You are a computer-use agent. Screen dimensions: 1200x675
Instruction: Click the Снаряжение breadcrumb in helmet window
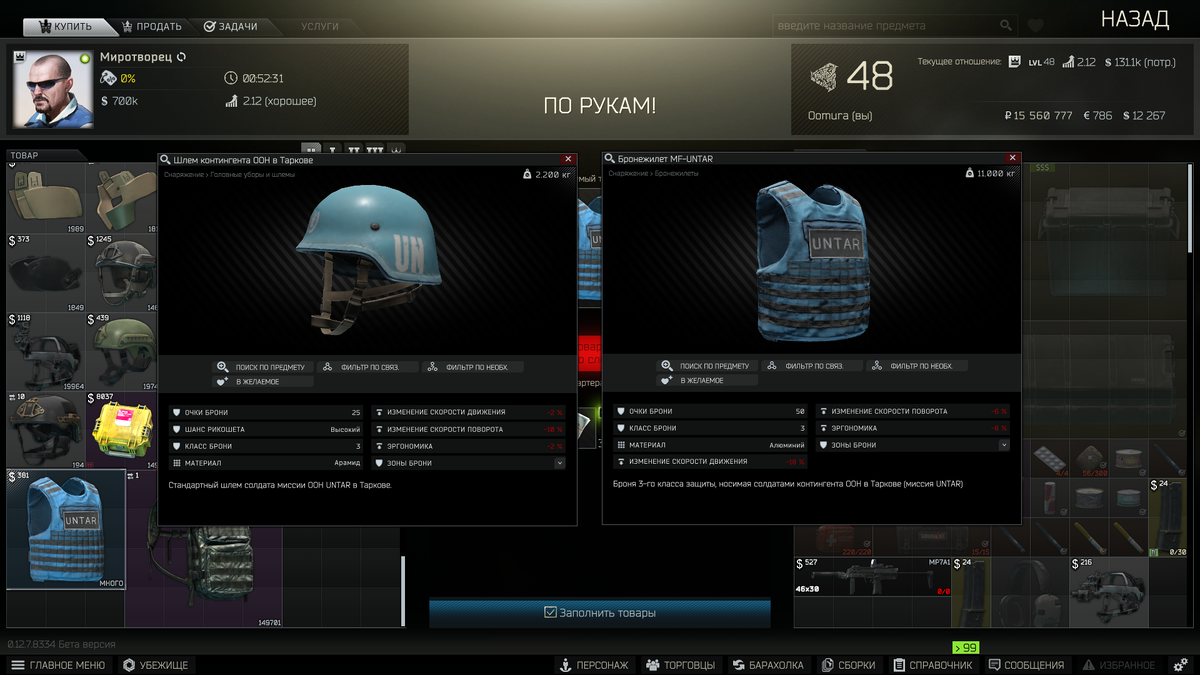(x=183, y=175)
